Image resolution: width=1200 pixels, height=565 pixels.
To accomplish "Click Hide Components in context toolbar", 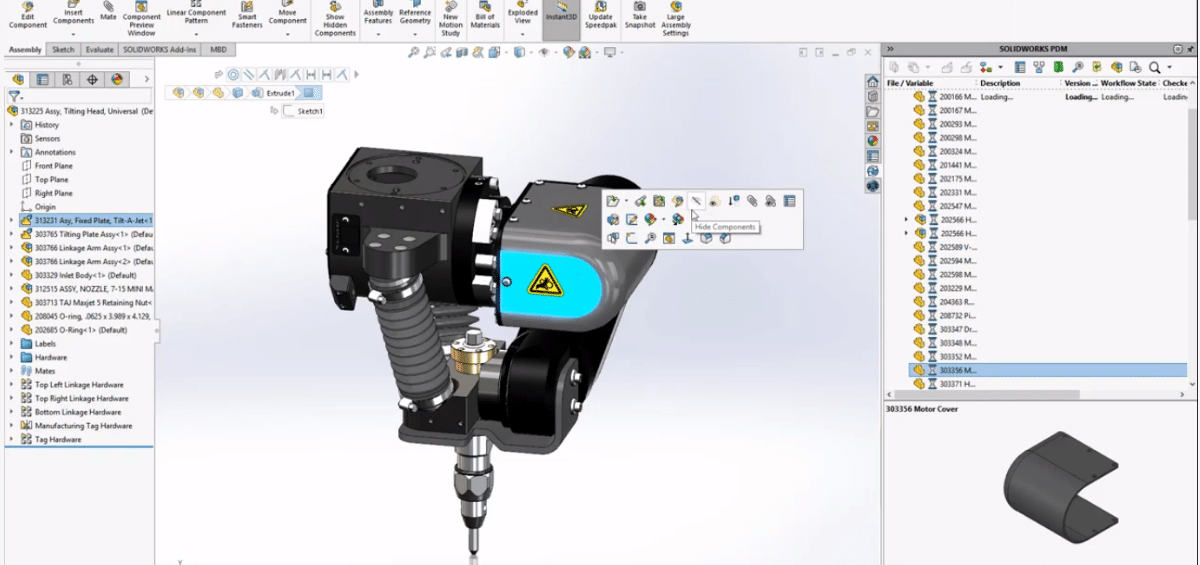I will tap(696, 201).
